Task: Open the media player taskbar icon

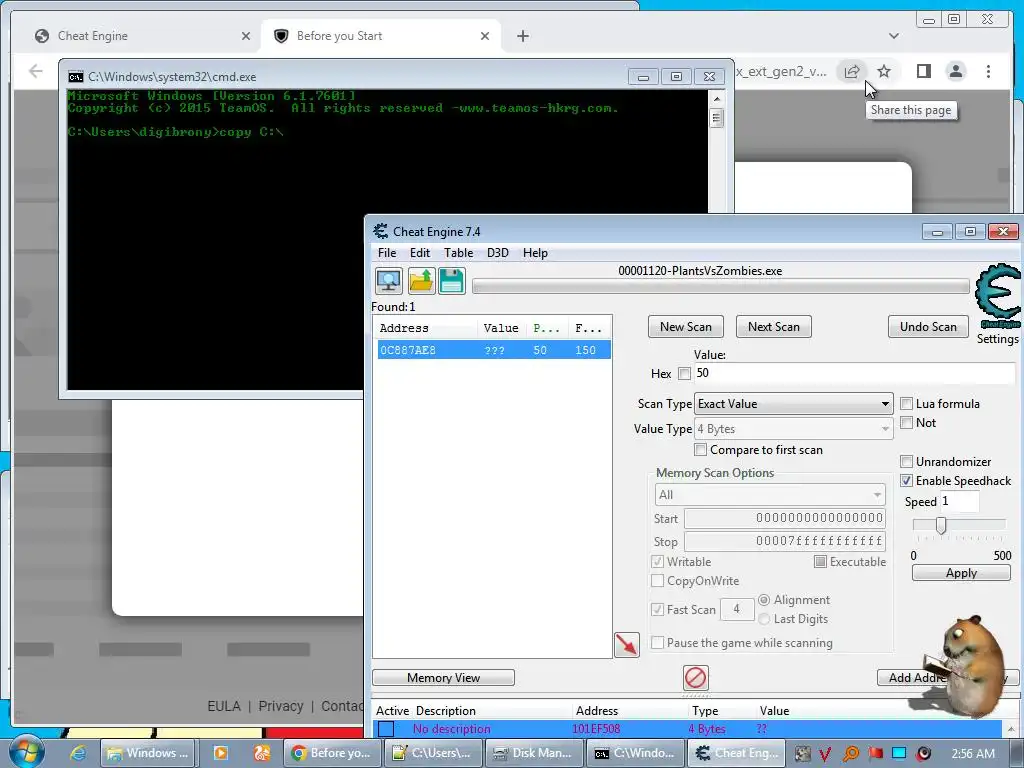Action: point(221,753)
